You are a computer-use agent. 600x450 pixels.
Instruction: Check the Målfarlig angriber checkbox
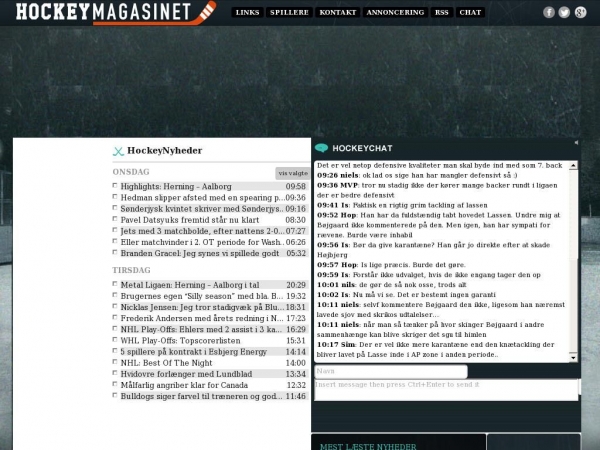tap(115, 384)
